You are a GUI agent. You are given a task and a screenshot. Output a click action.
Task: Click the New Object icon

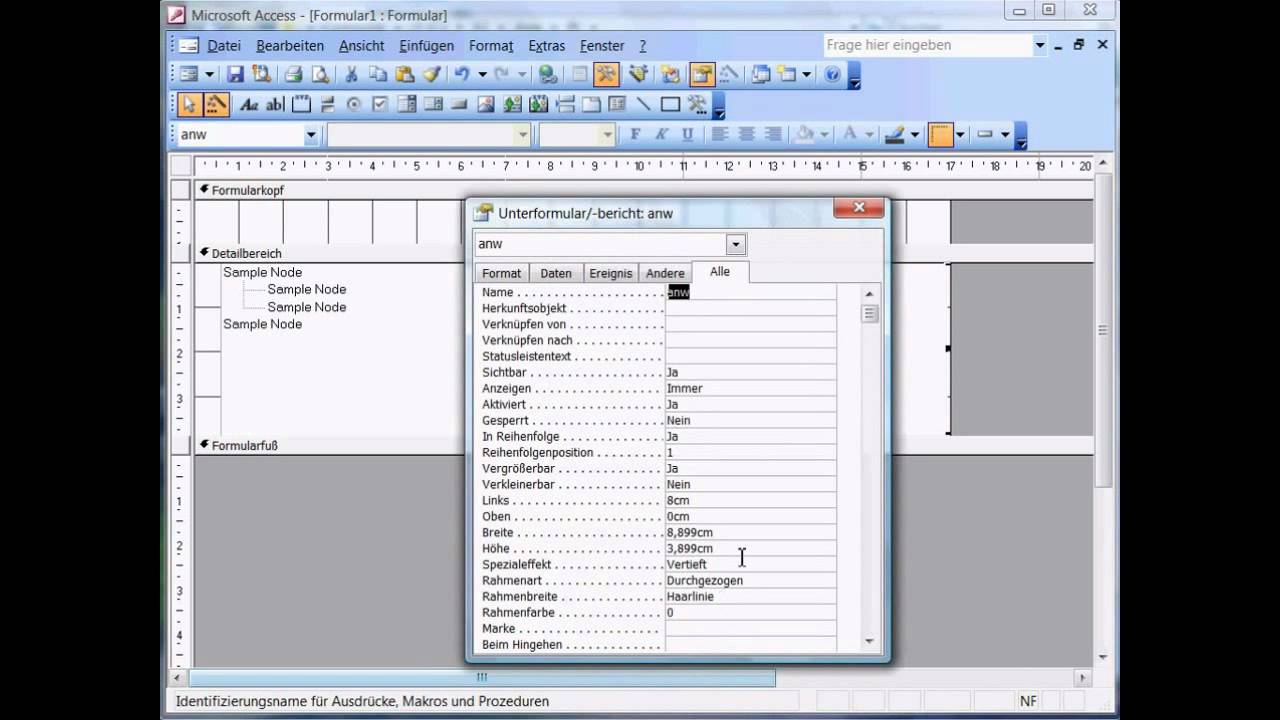[x=787, y=74]
